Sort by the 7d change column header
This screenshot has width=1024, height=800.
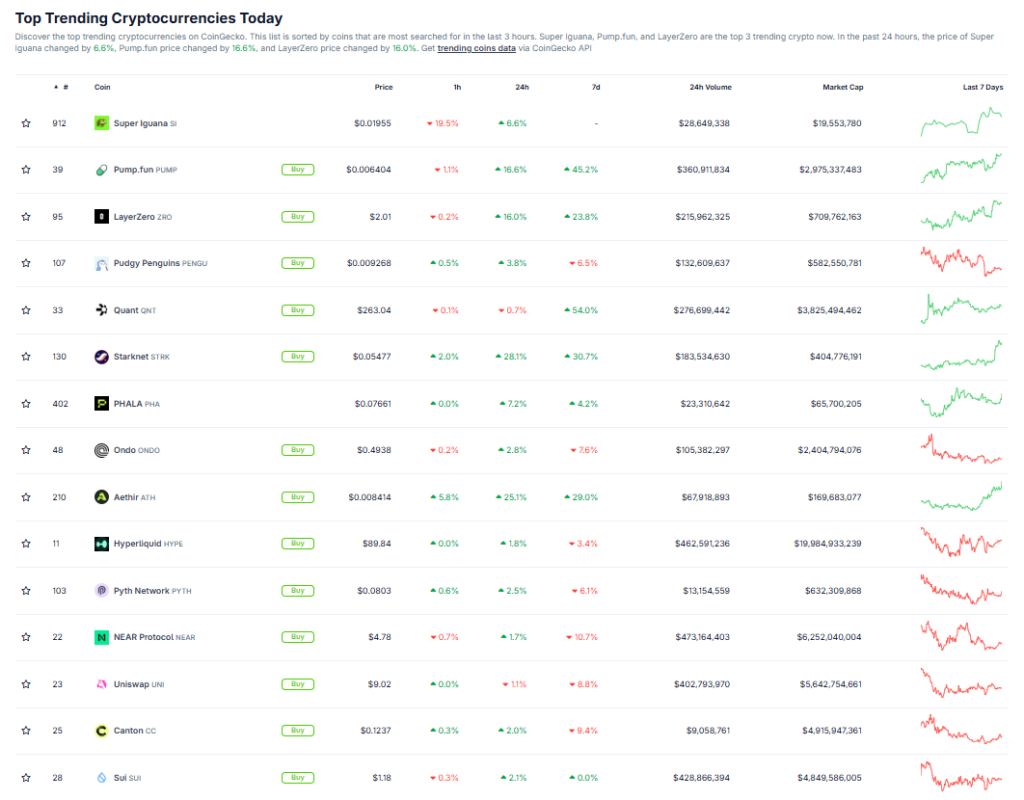(x=596, y=87)
